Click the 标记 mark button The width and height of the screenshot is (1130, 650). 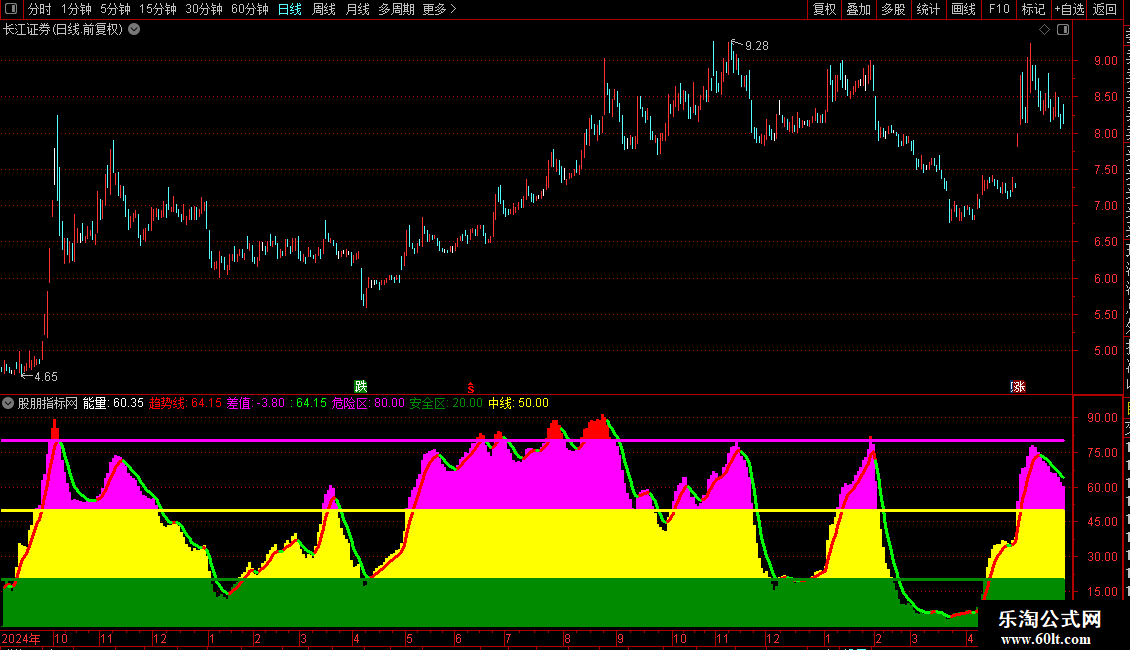click(x=1033, y=9)
